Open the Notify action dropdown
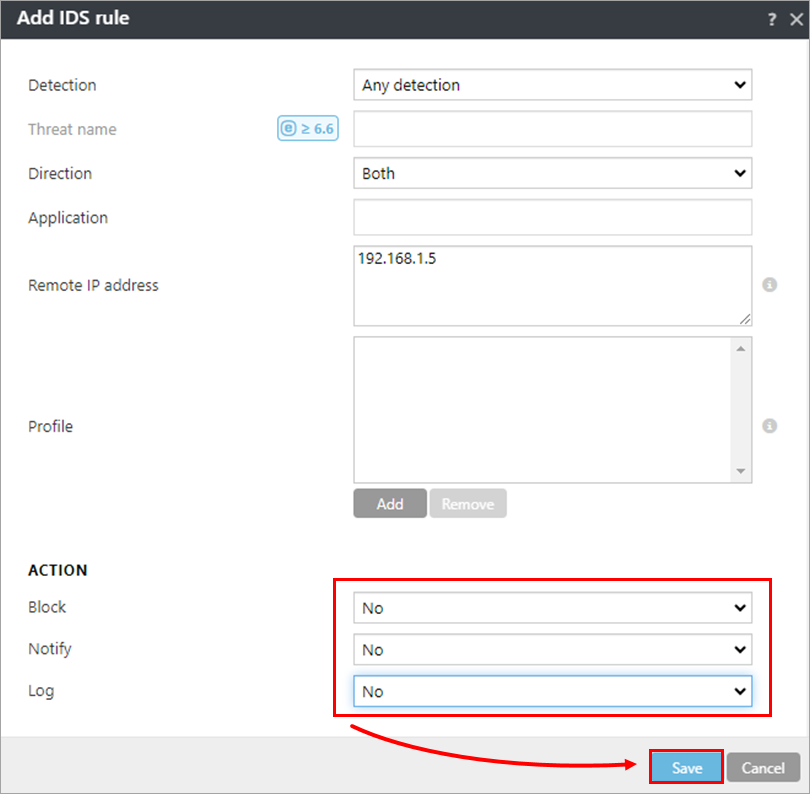The width and height of the screenshot is (810, 794). pyautogui.click(x=552, y=649)
